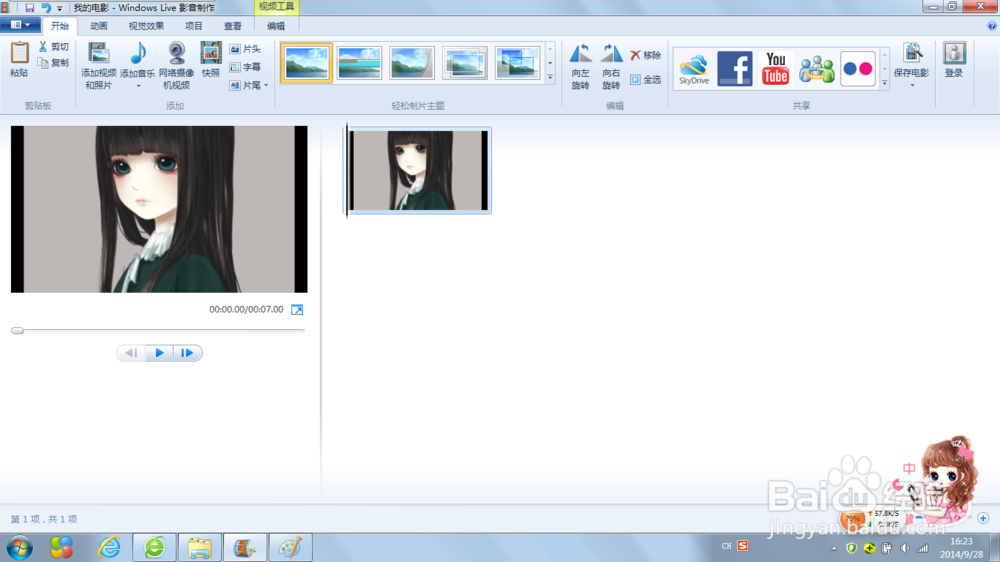
Task: Select the fourth AutoMovie theme thumbnail
Action: (x=464, y=63)
